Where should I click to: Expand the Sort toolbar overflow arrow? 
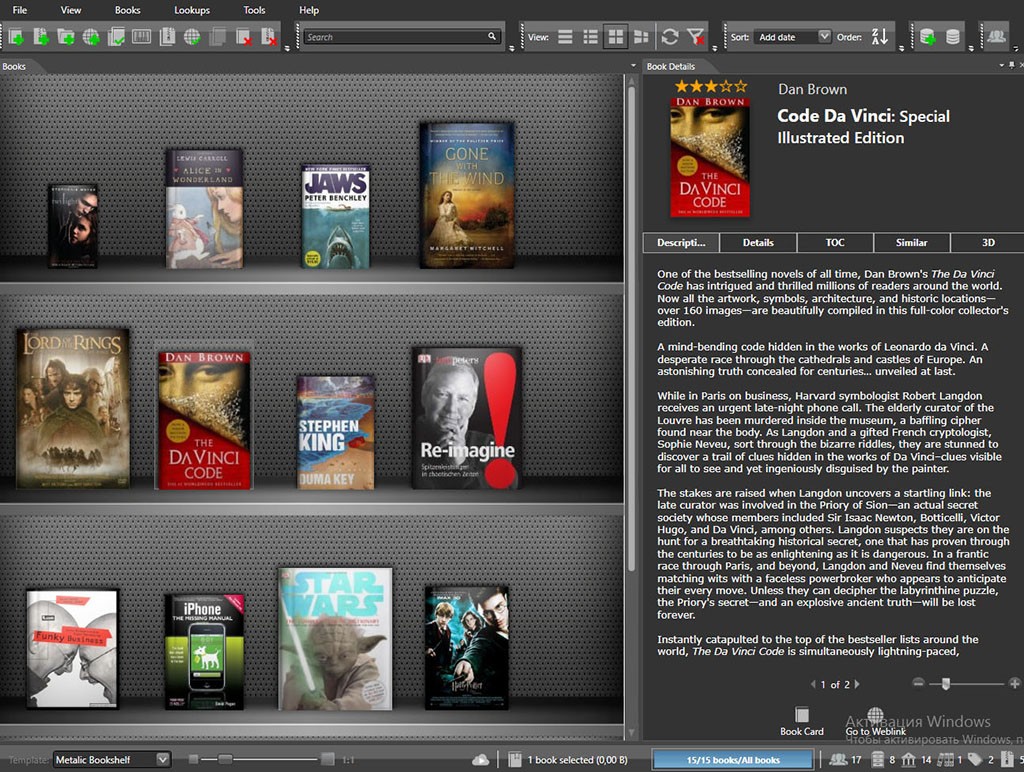[901, 48]
